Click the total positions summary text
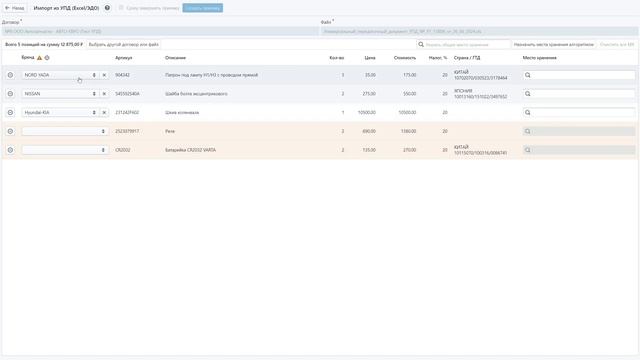The width and height of the screenshot is (640, 360). pyautogui.click(x=44, y=44)
